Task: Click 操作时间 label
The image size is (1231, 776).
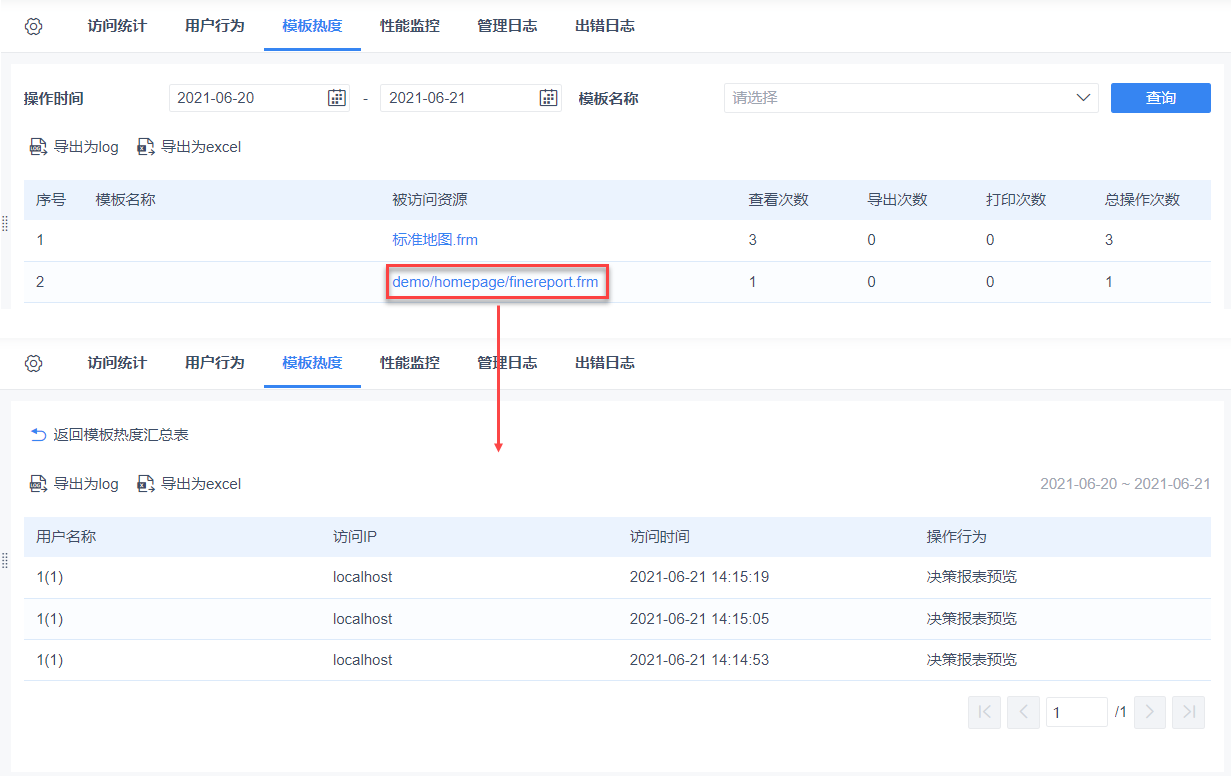Action: coord(54,98)
